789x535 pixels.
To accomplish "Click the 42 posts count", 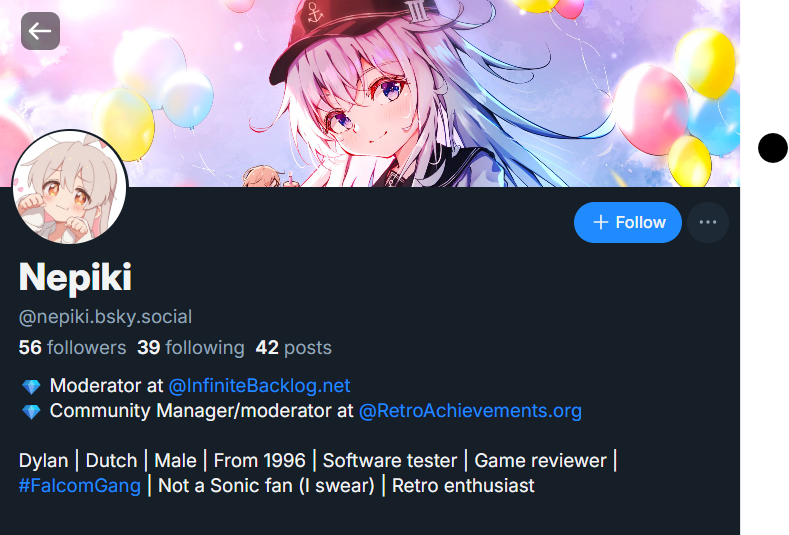I will coord(293,348).
